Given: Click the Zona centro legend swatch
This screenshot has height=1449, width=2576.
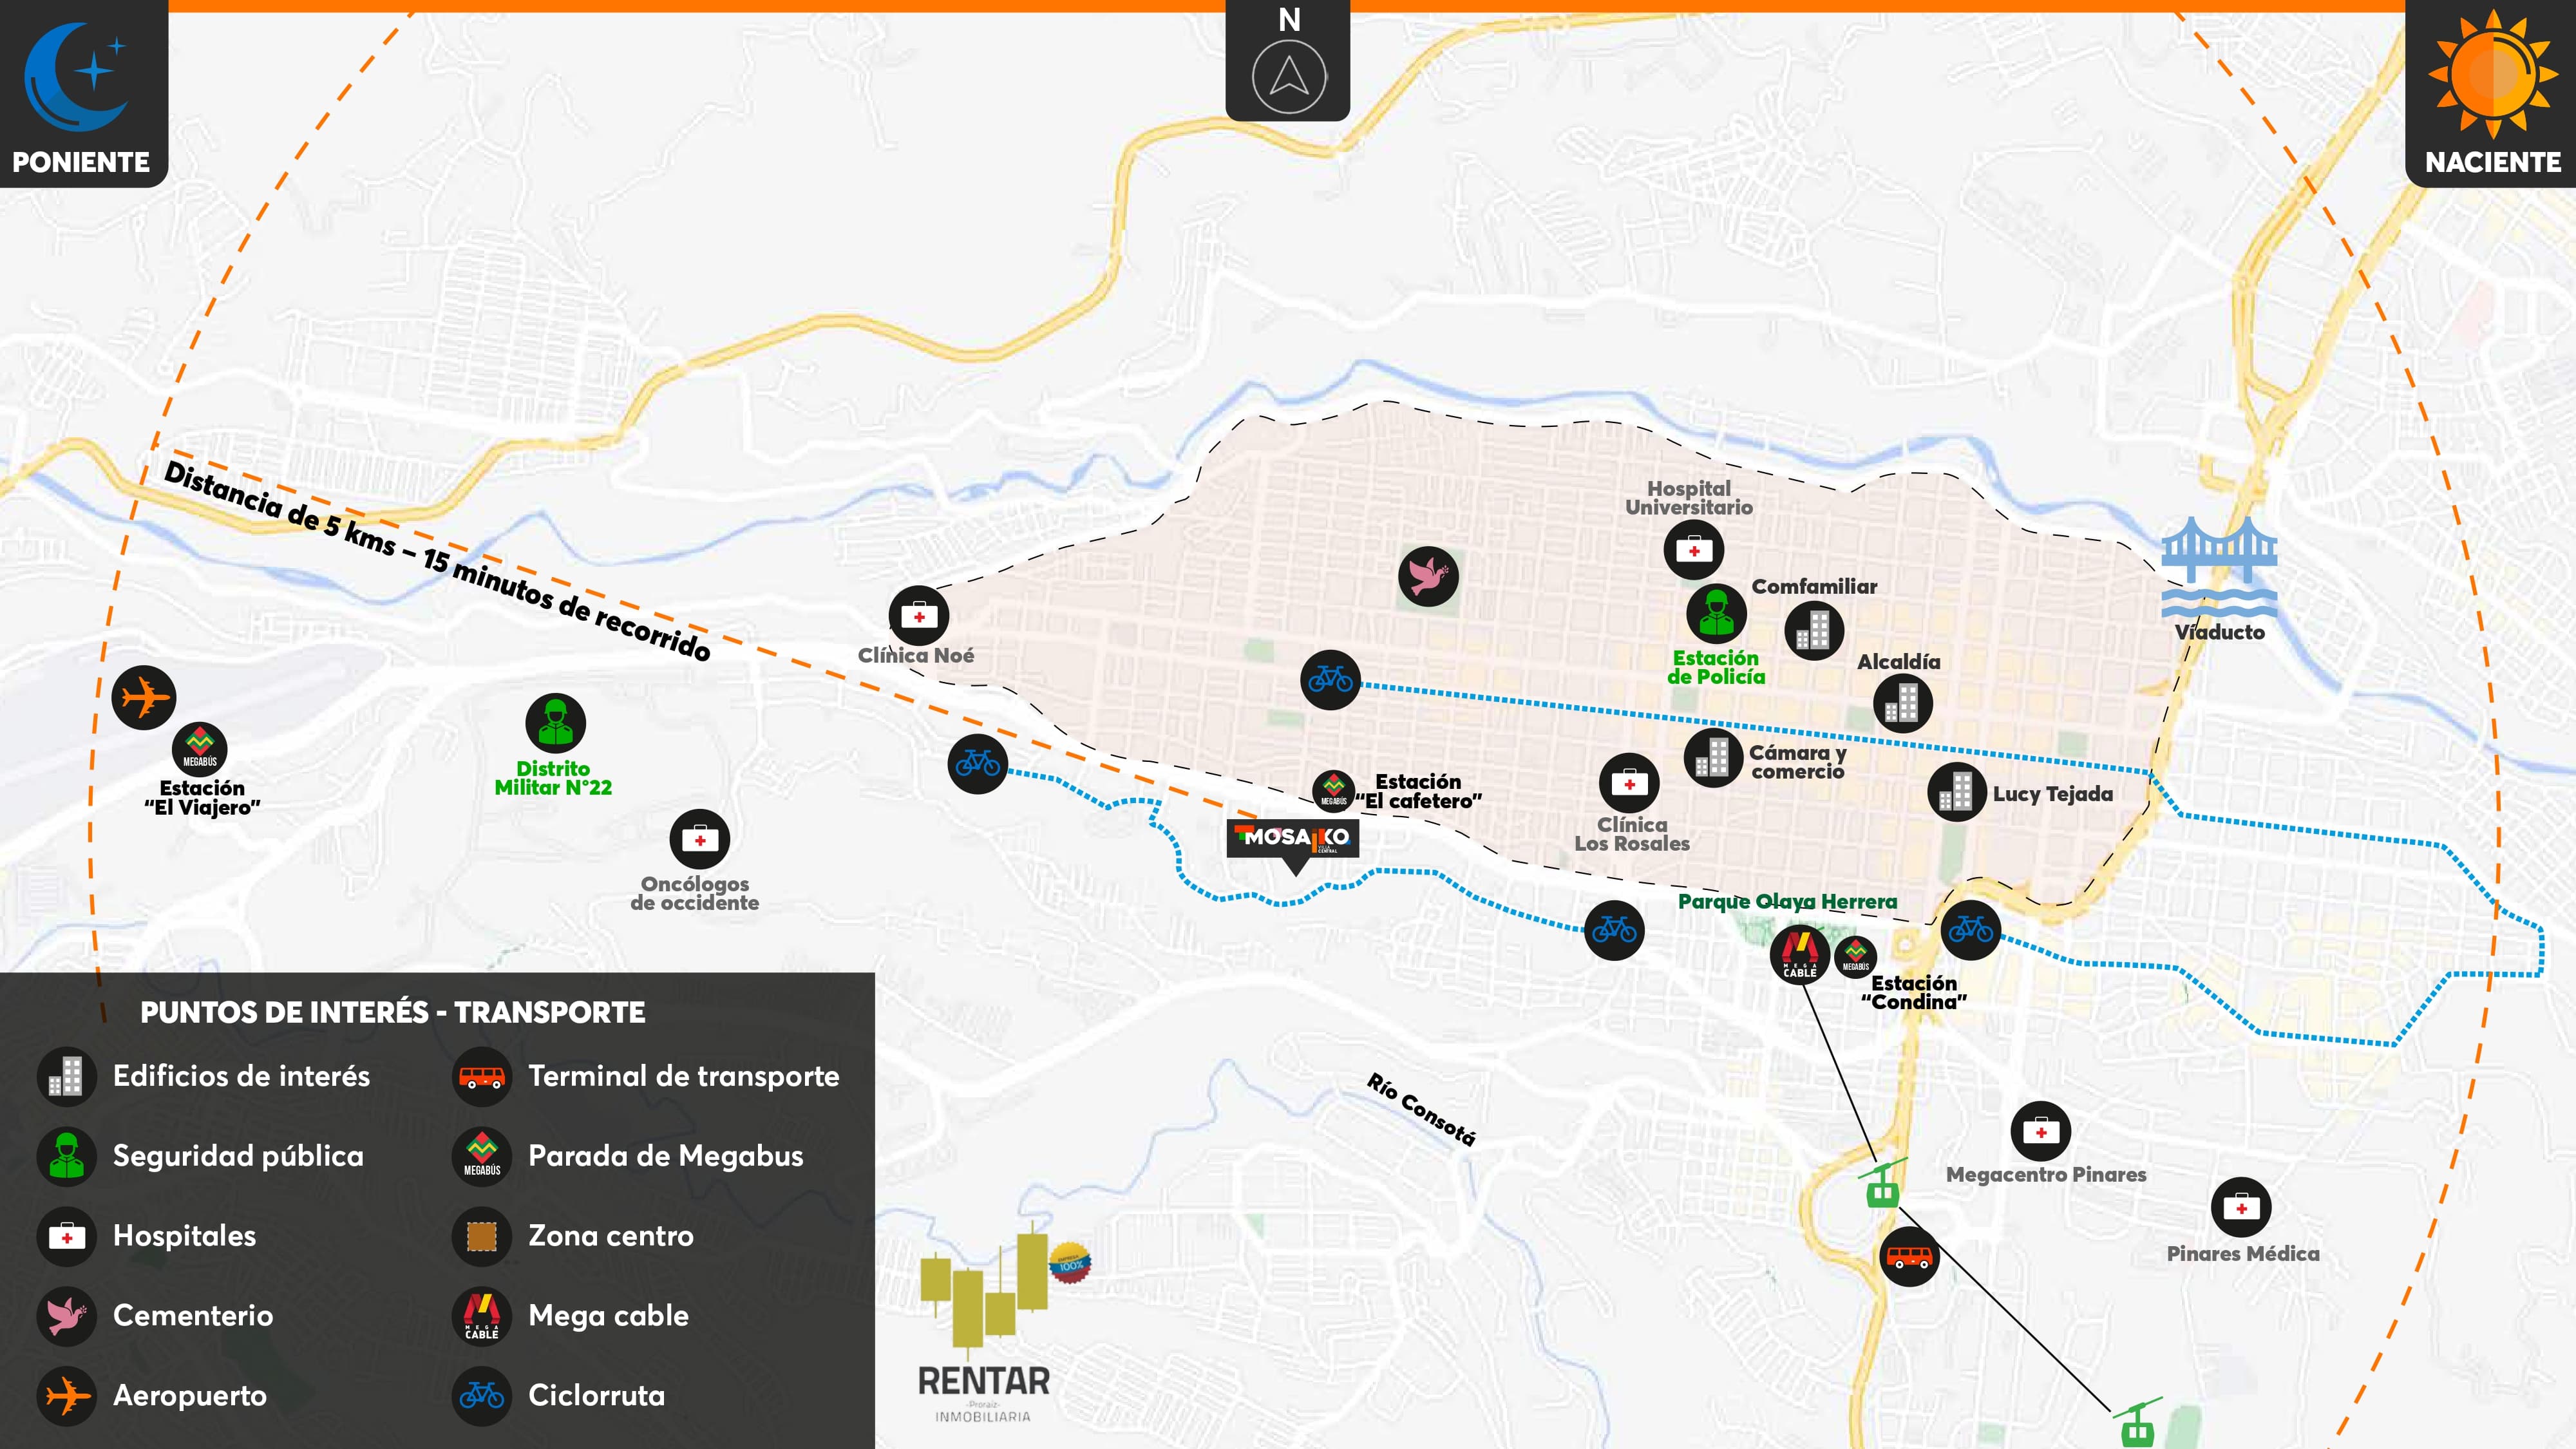Looking at the screenshot, I should click(x=482, y=1236).
